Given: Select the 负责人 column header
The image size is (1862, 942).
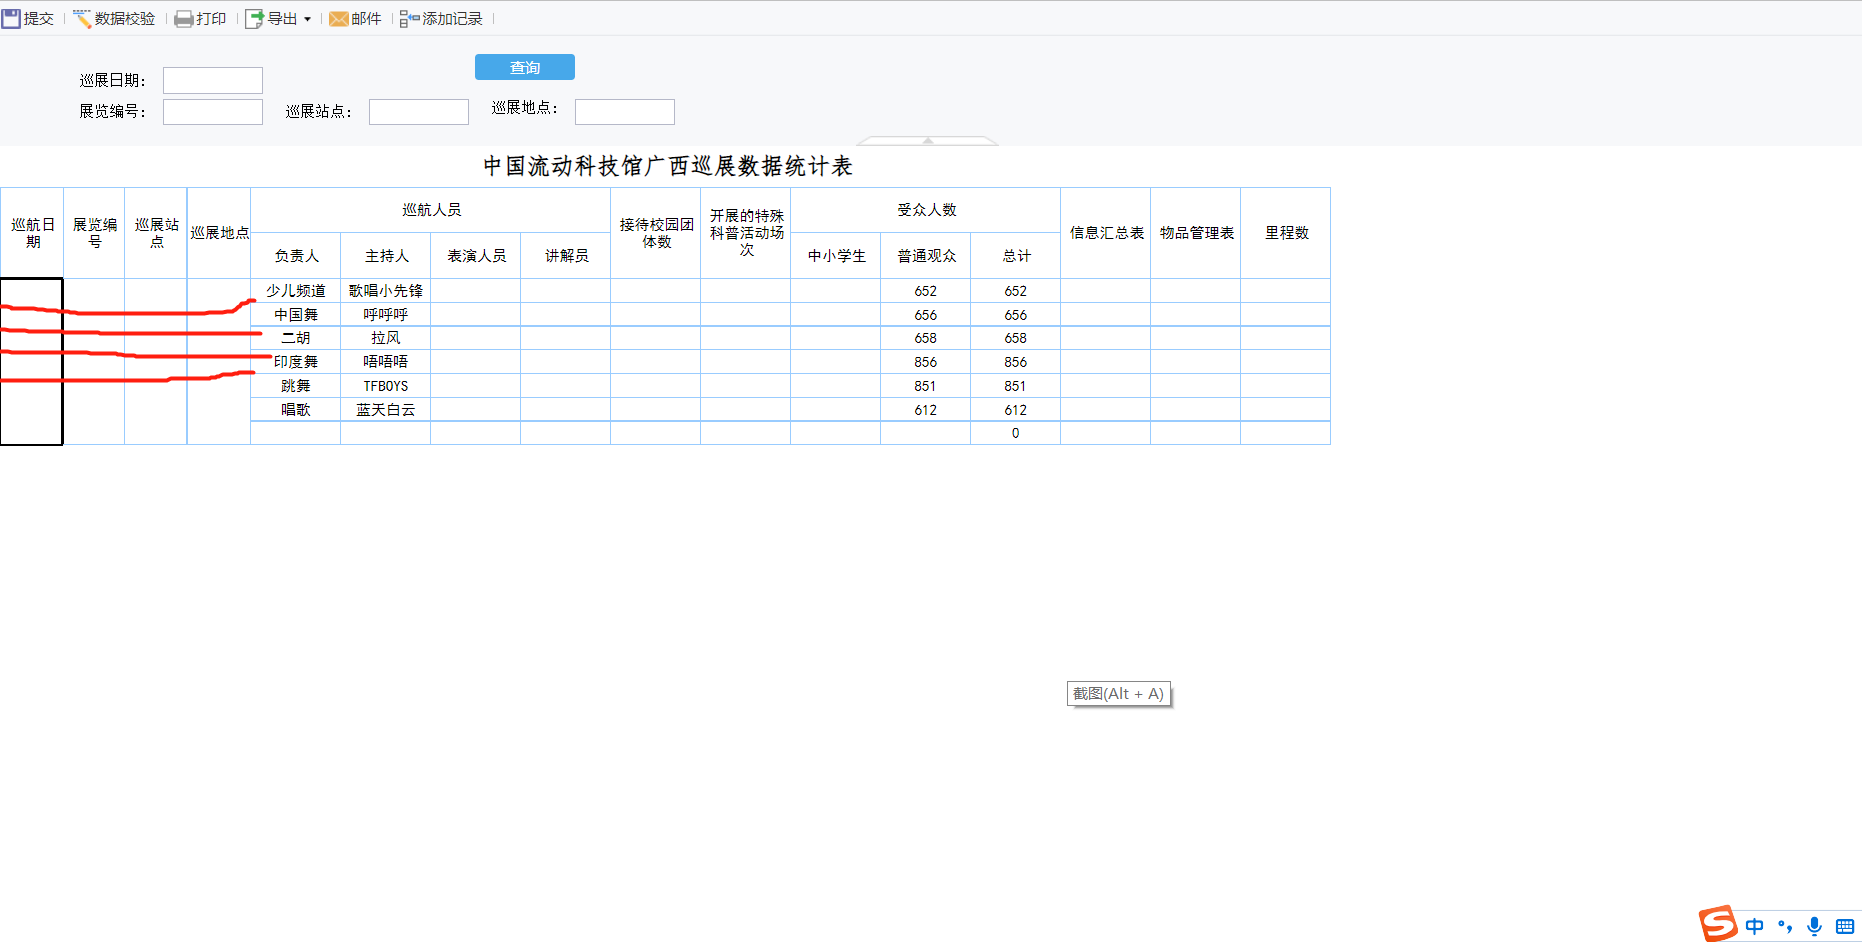Looking at the screenshot, I should (x=296, y=256).
